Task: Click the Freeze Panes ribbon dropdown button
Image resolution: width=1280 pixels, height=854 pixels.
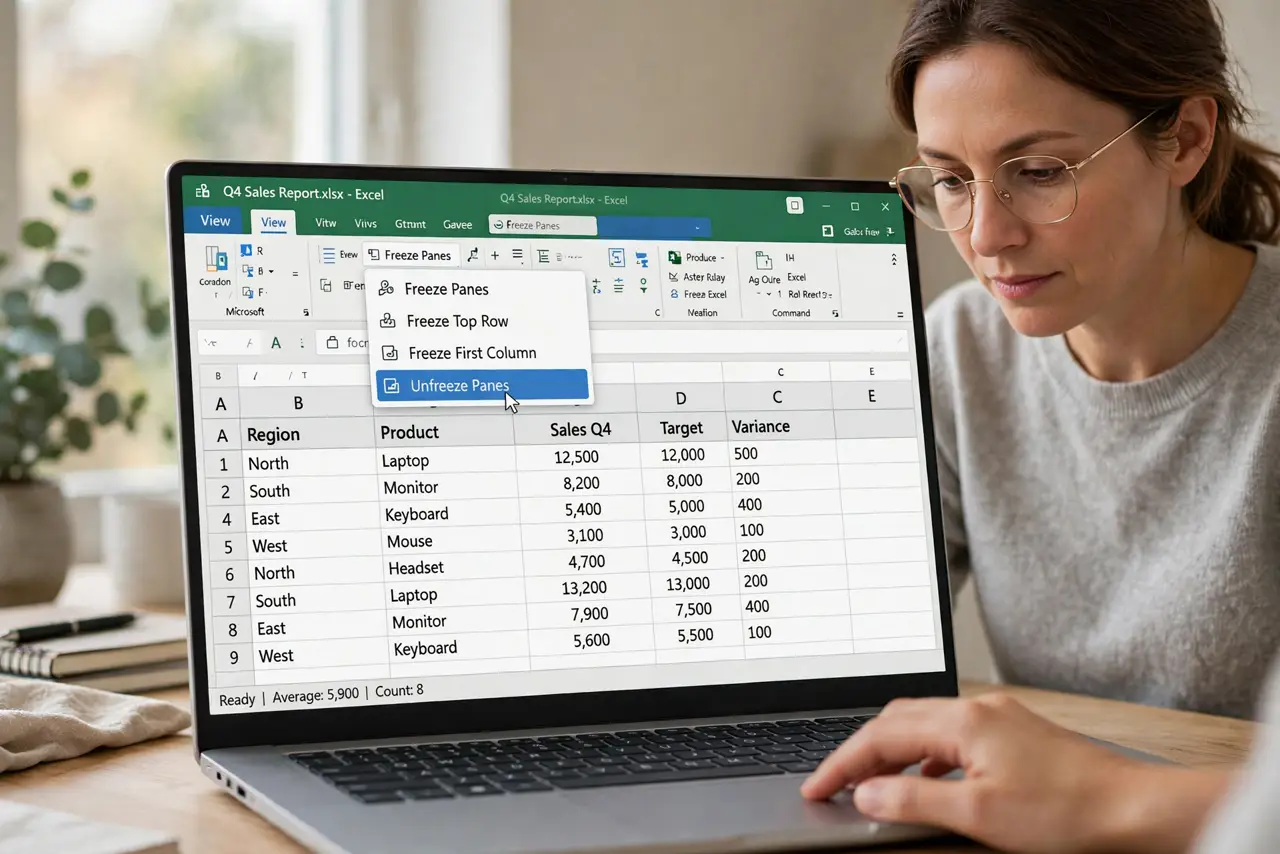Action: [410, 255]
